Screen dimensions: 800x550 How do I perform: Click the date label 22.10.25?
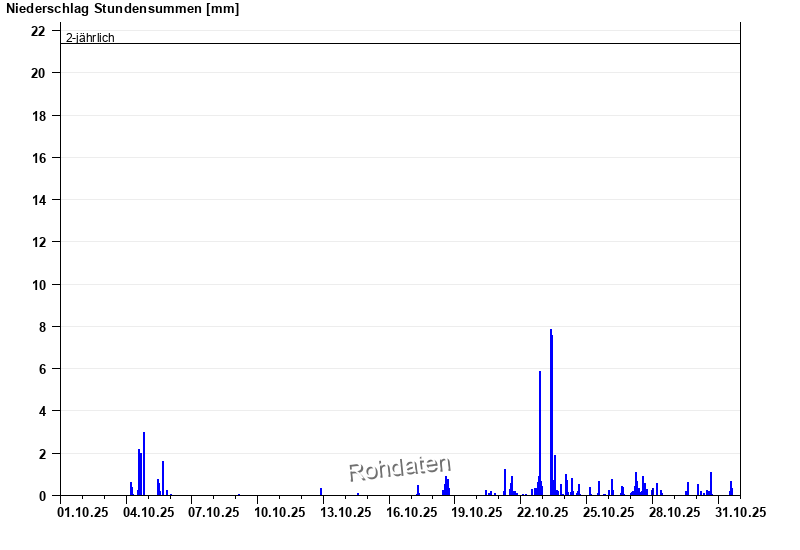[x=542, y=512]
